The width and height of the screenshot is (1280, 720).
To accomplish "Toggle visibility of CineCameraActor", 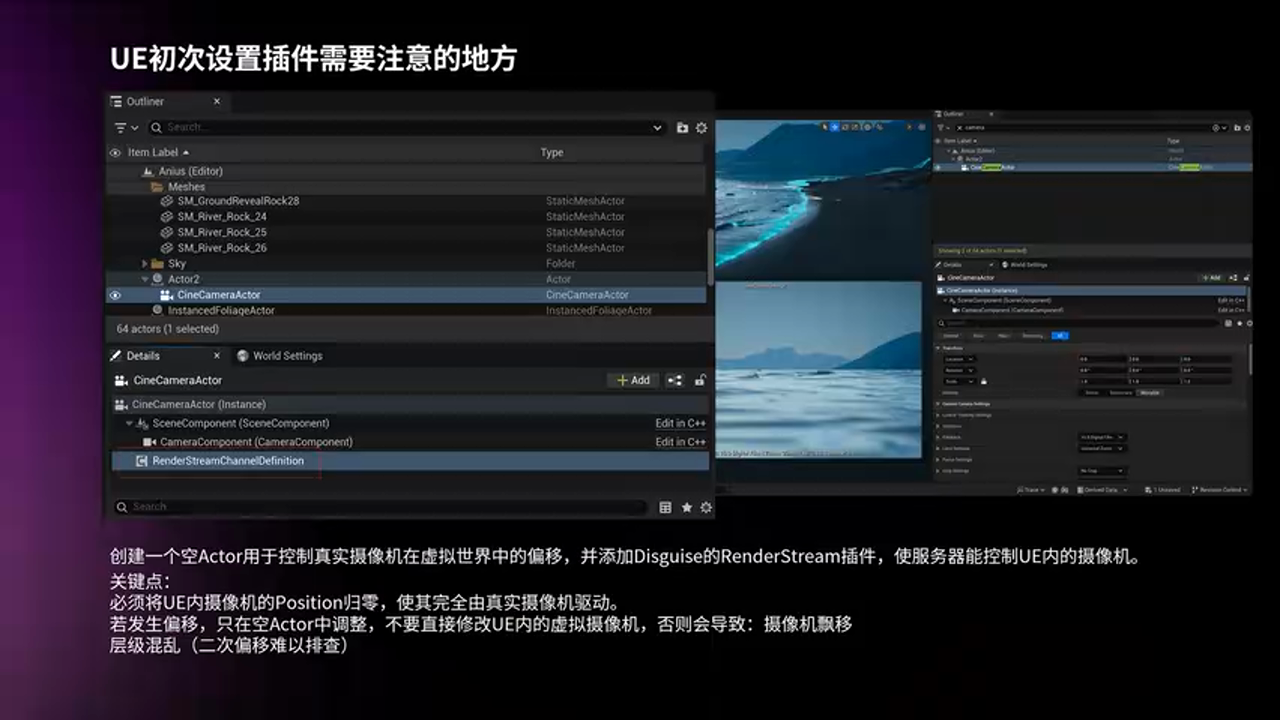I will 115,295.
